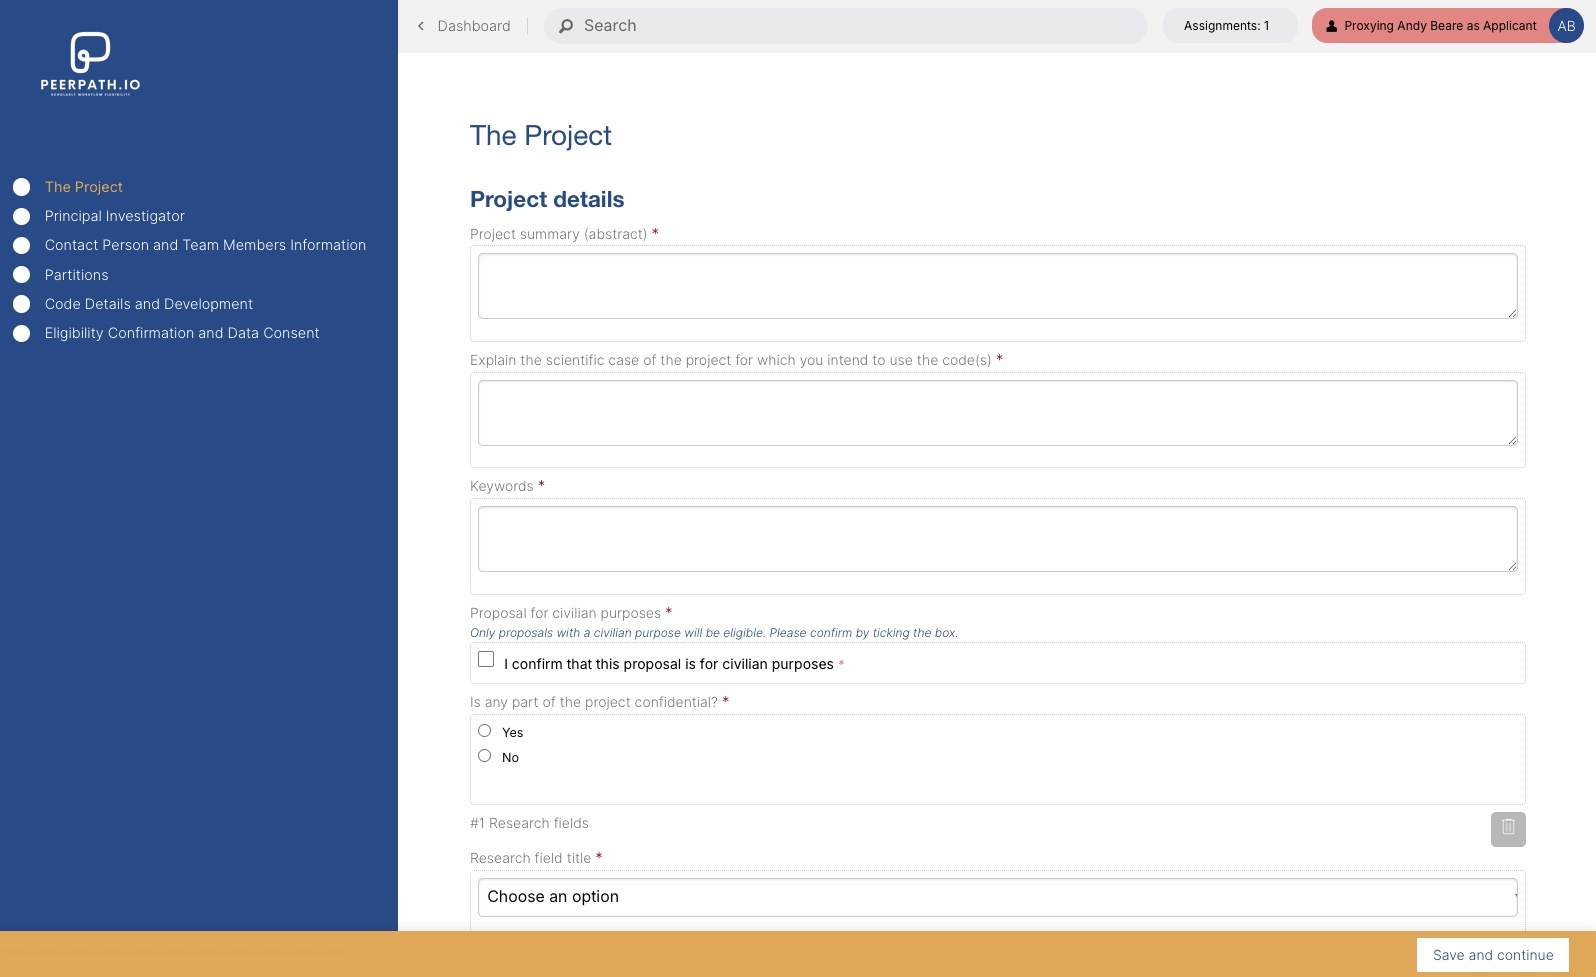
Task: Select No for project confidentiality
Action: 485,756
